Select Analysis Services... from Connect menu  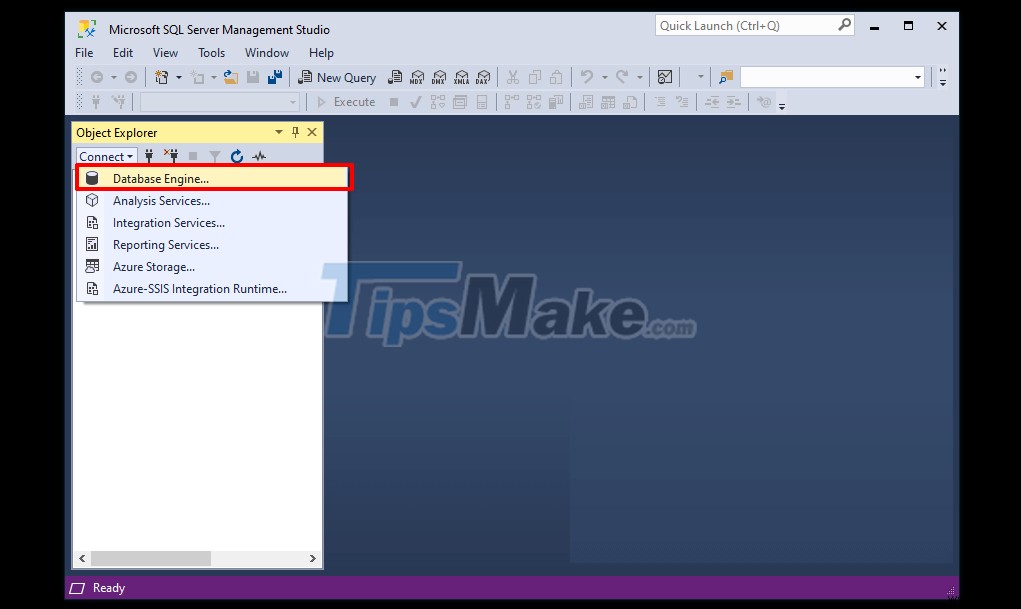point(212,201)
